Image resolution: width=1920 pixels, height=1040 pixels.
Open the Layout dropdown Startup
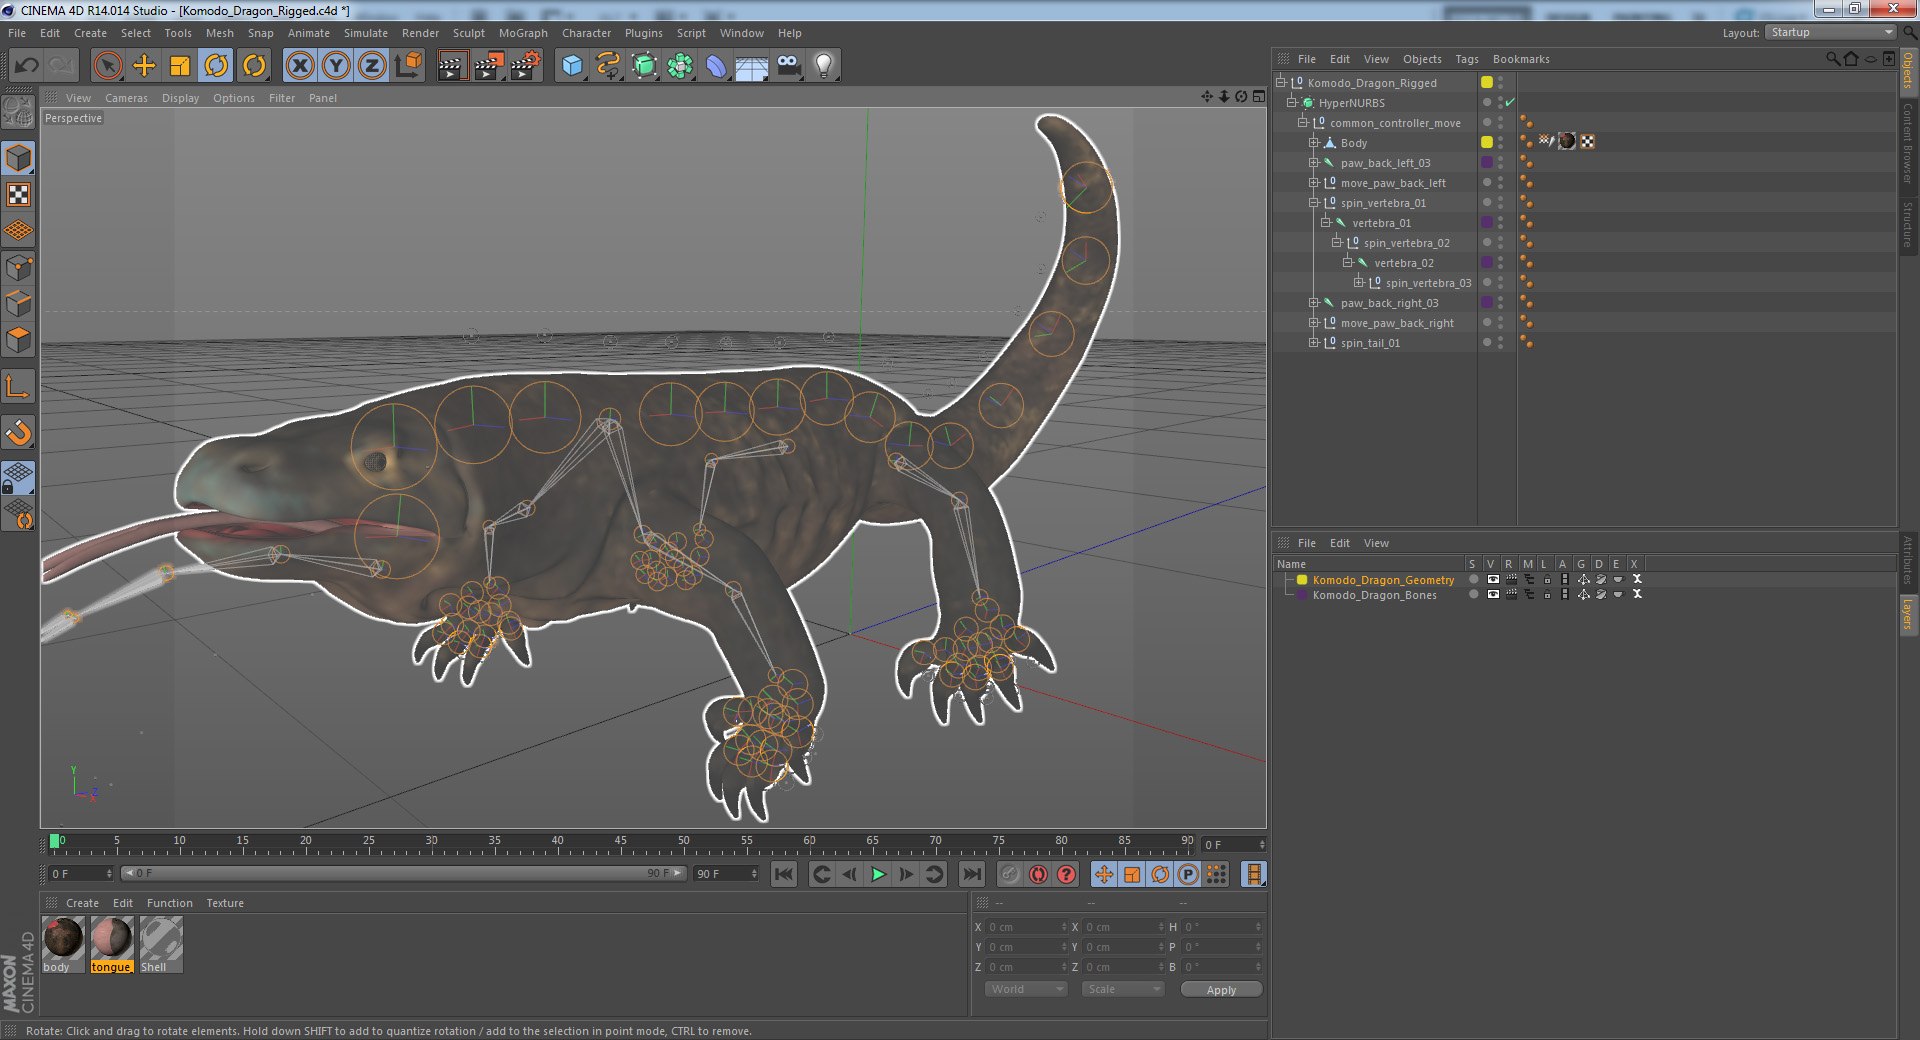pyautogui.click(x=1830, y=32)
